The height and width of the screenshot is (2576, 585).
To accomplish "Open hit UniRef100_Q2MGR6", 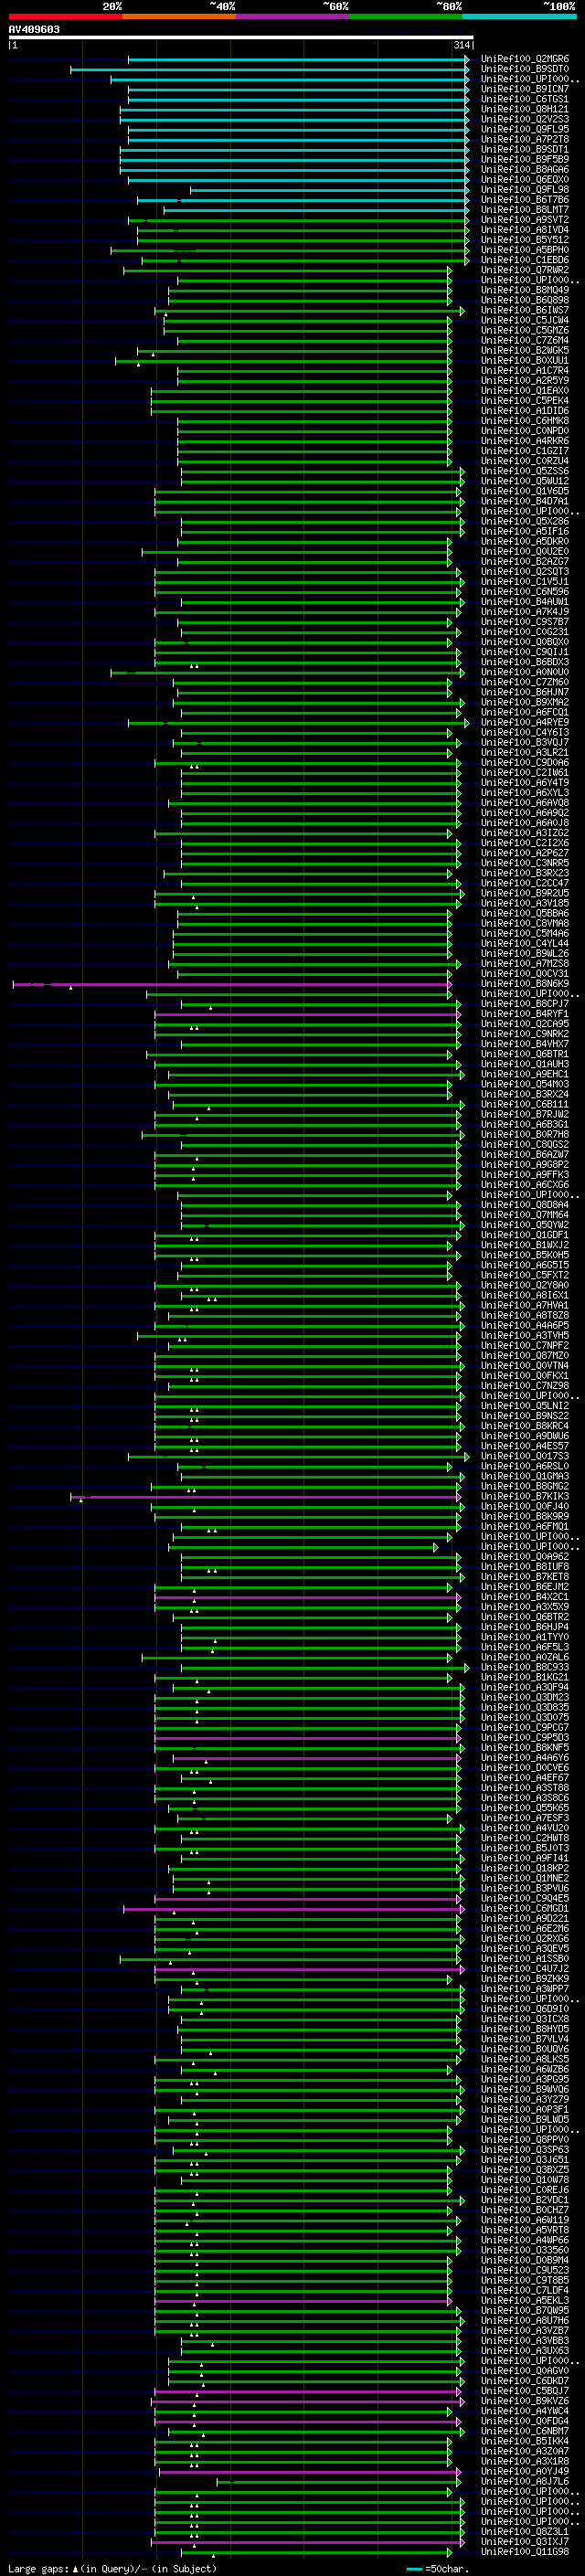I will click(x=525, y=59).
